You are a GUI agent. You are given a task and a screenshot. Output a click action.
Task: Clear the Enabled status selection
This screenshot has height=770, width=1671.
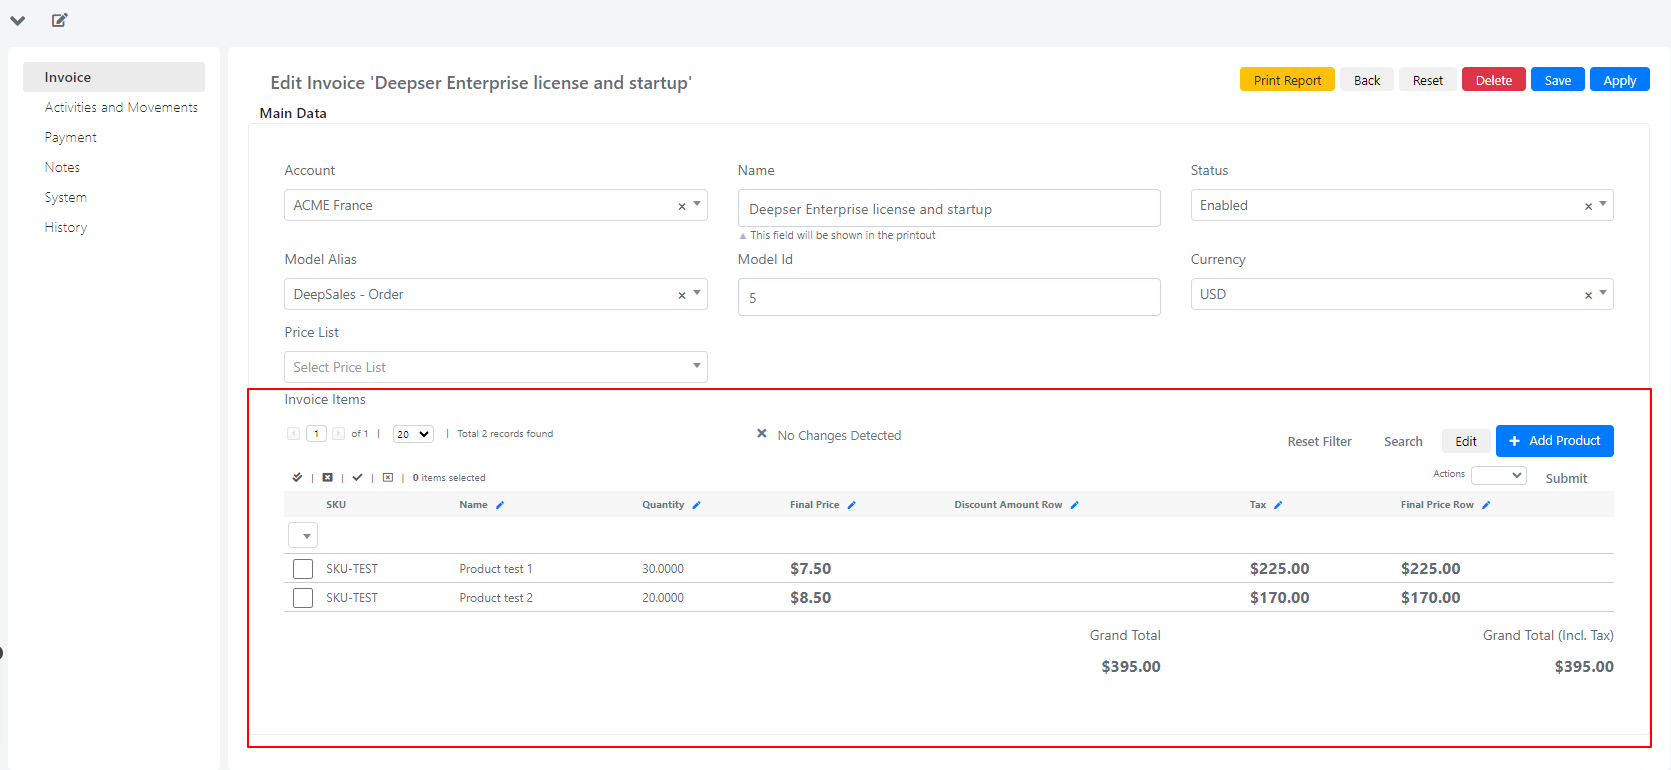click(1588, 206)
